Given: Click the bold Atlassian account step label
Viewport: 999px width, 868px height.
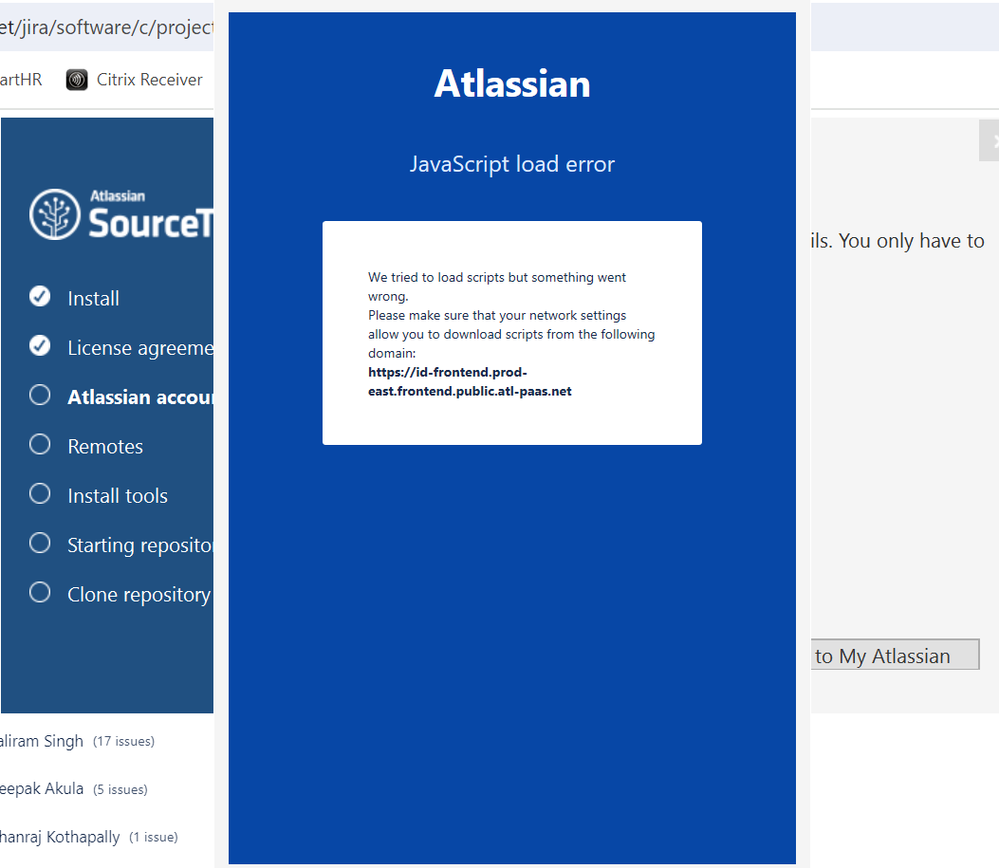Looking at the screenshot, I should click(x=140, y=397).
